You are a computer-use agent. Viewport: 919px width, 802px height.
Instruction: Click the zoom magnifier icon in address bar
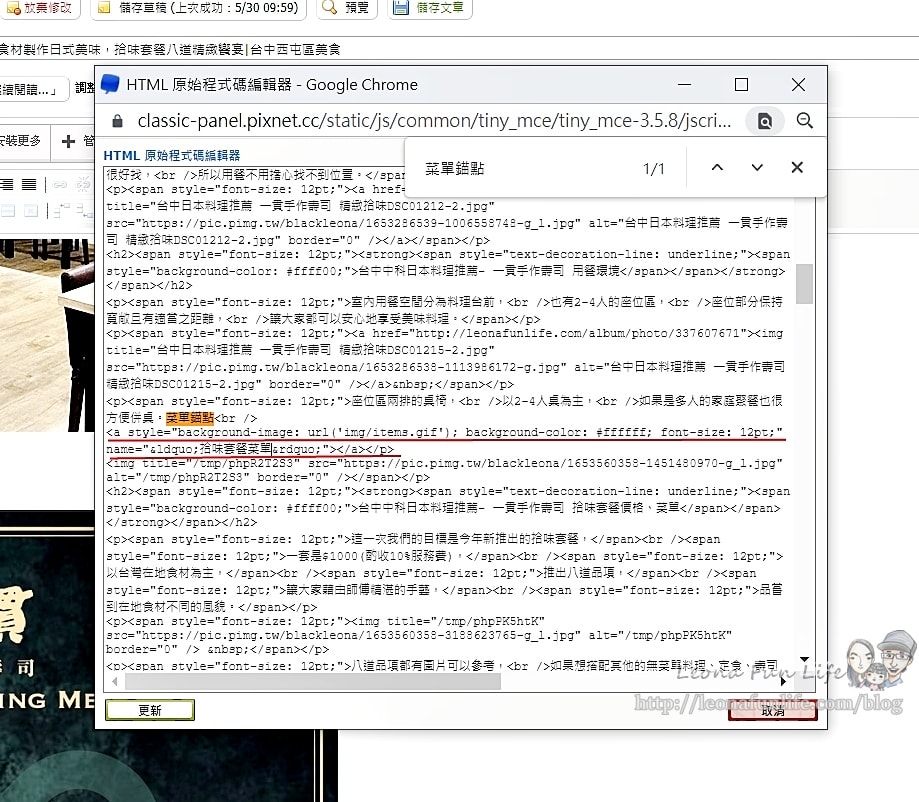805,121
